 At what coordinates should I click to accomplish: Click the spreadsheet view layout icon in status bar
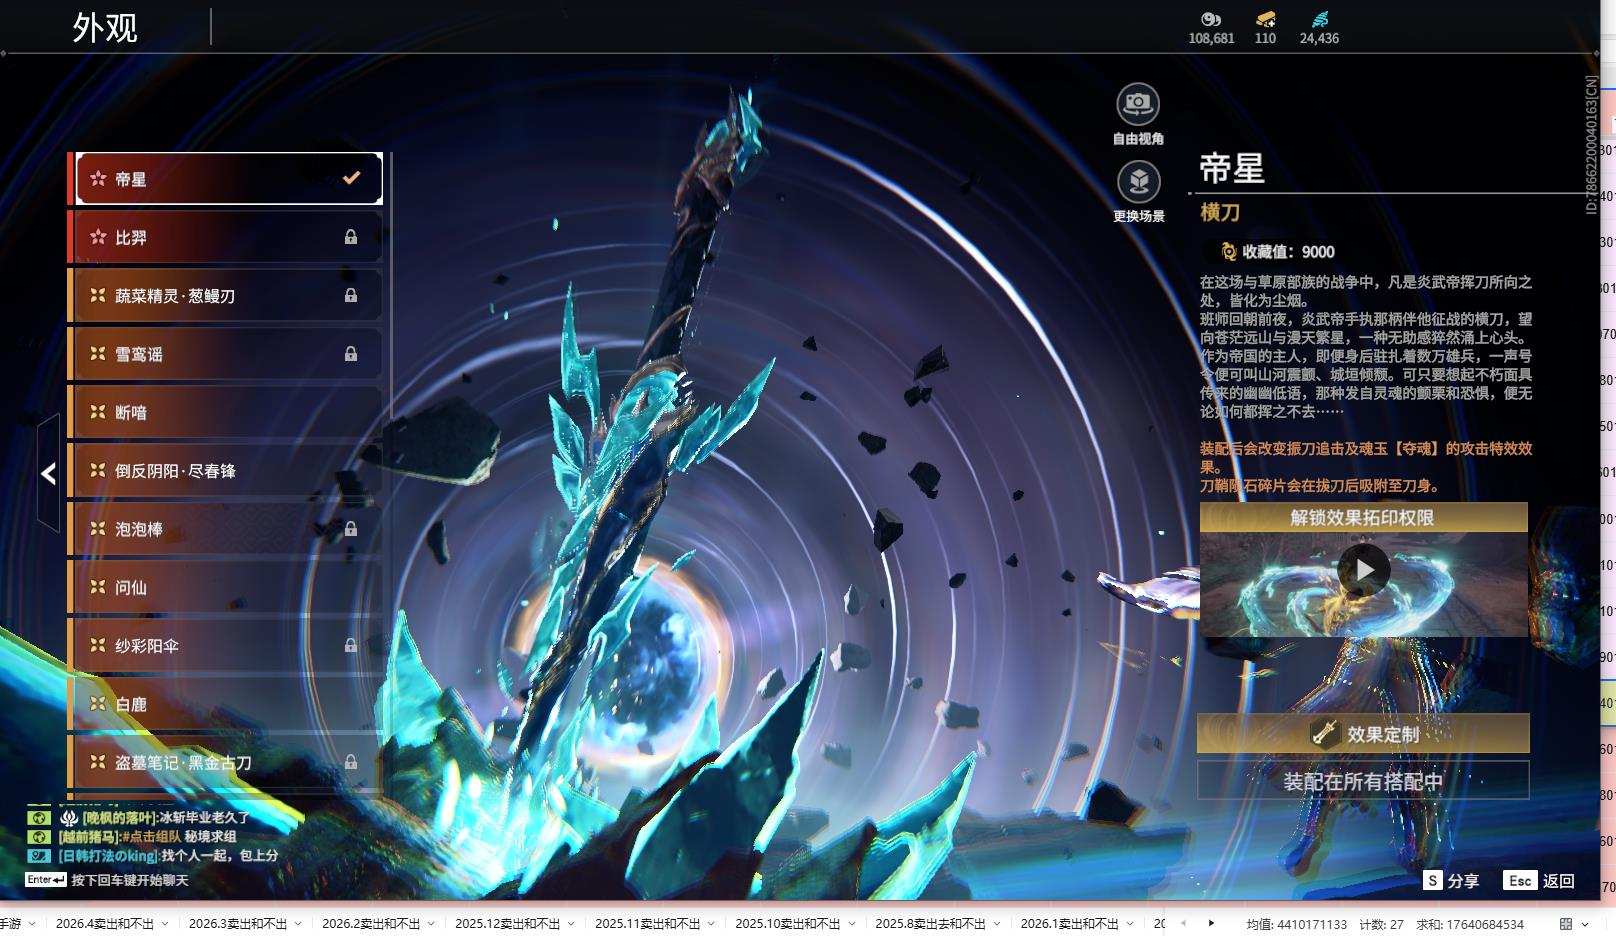(1566, 924)
